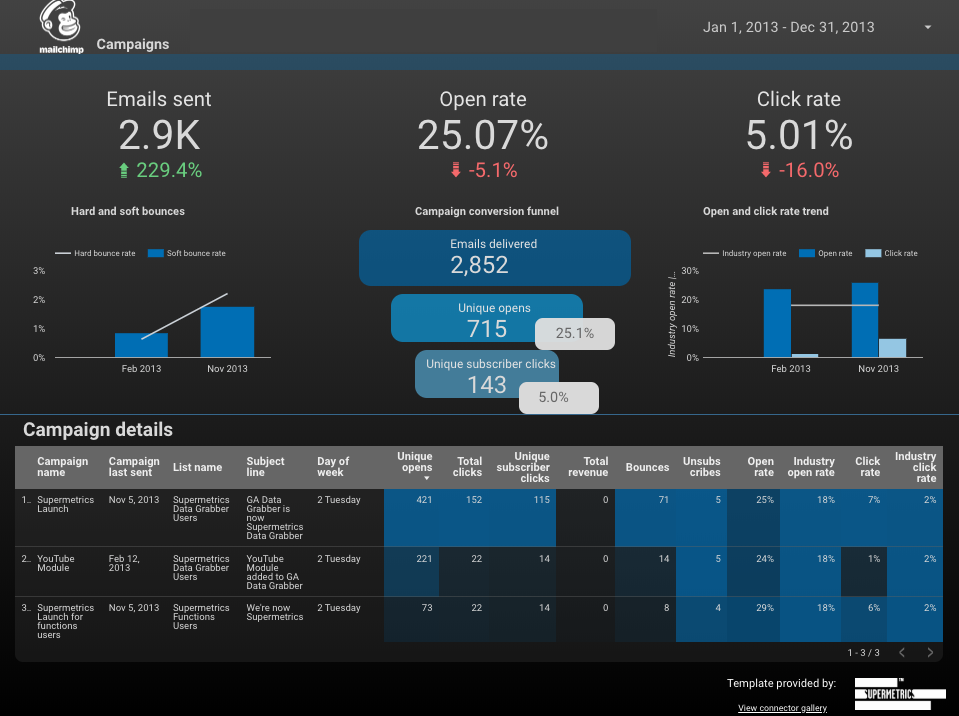Click the 1 - 3 / 3 page indicator

click(x=863, y=652)
